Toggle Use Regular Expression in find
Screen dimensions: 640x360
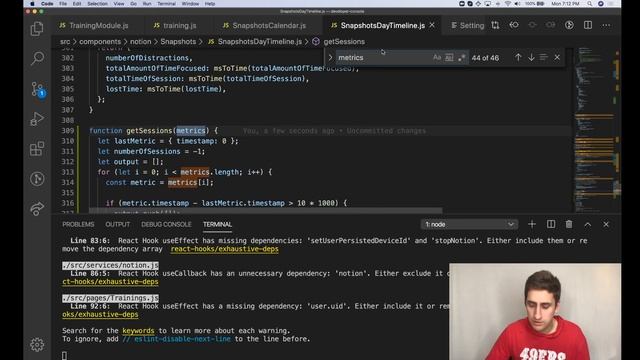462,58
